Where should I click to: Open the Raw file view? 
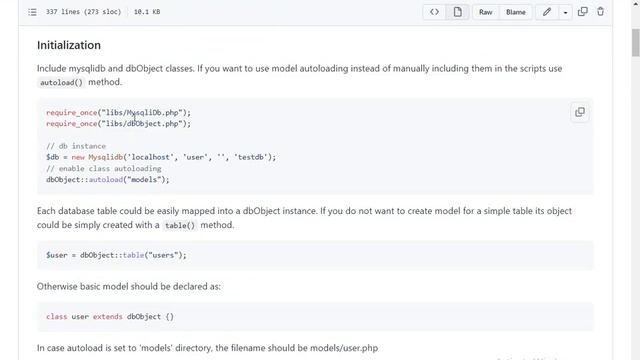[x=485, y=12]
